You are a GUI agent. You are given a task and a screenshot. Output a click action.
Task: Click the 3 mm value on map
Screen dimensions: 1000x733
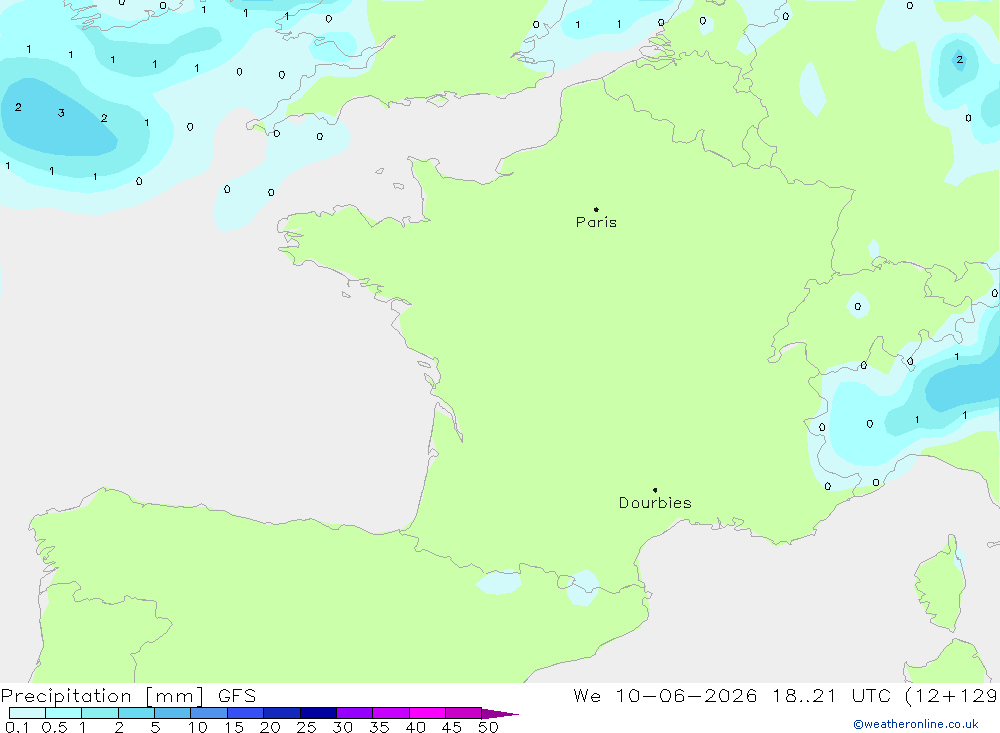(x=61, y=113)
